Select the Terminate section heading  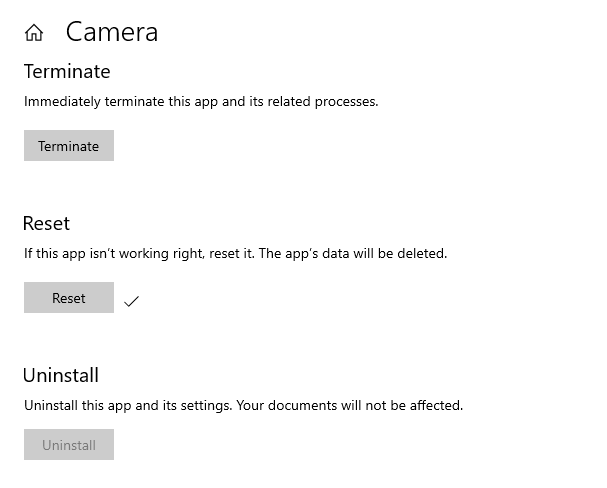(x=66, y=72)
